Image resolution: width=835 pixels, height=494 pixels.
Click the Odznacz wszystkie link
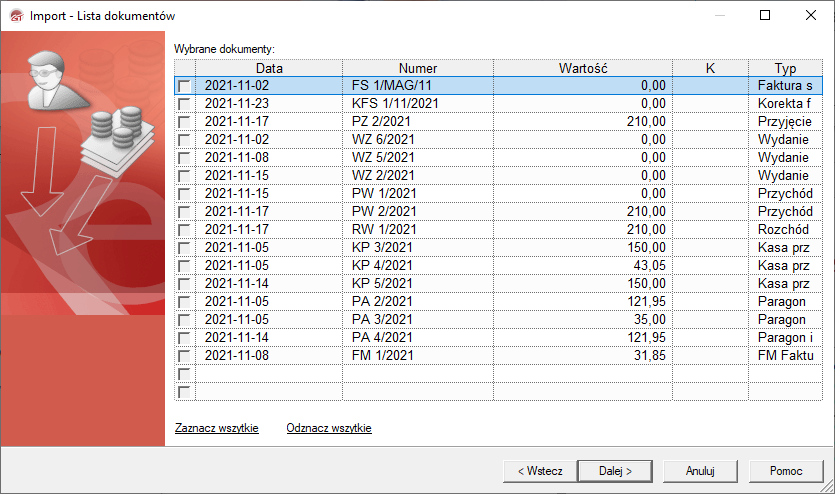click(329, 428)
